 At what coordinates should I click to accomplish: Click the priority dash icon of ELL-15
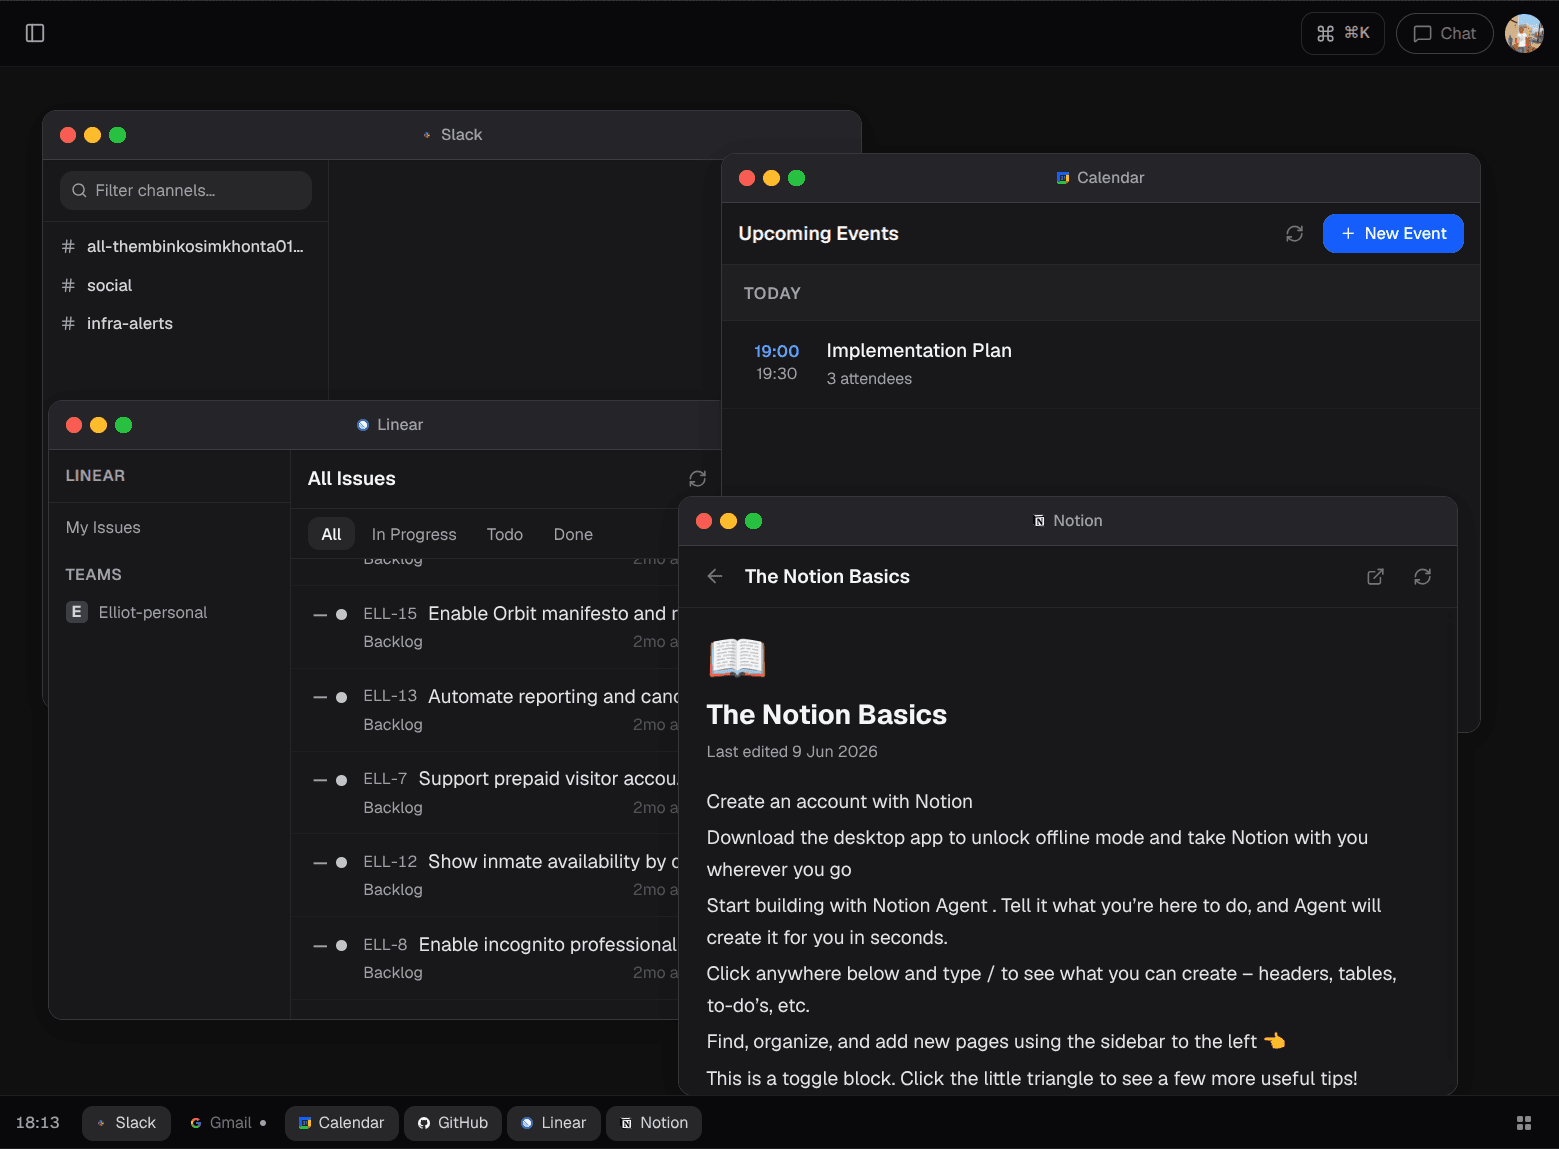point(320,614)
